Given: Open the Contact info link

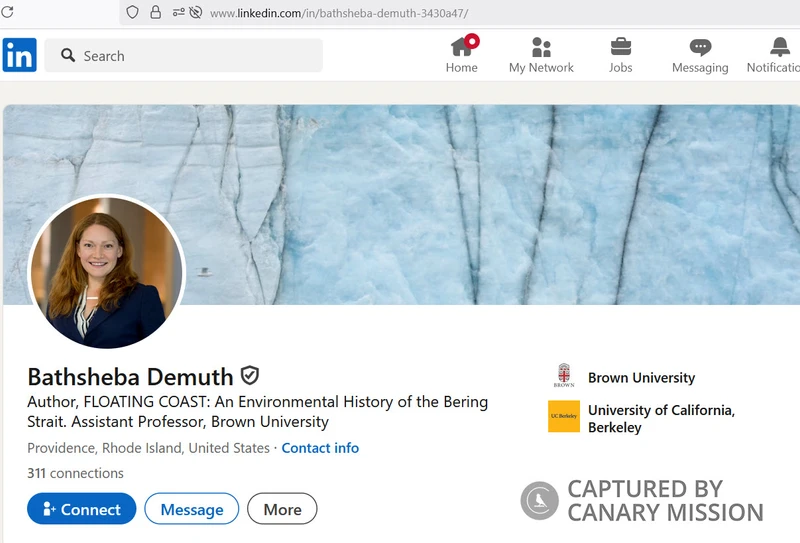Looking at the screenshot, I should tap(320, 448).
